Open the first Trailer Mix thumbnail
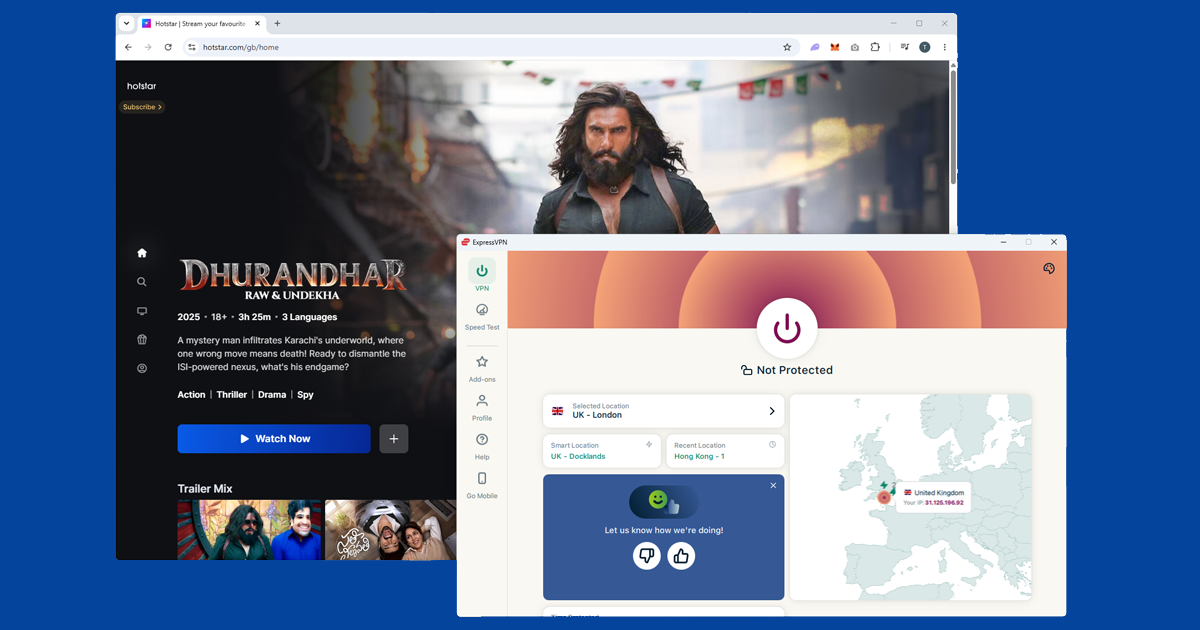The width and height of the screenshot is (1200, 630). click(x=250, y=530)
